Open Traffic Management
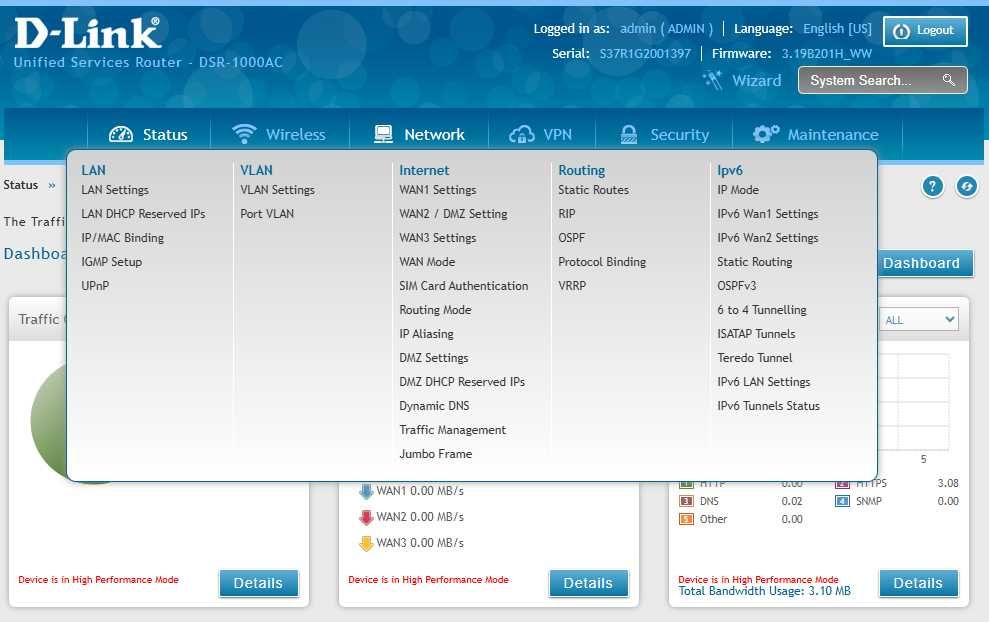The image size is (989, 622). [x=452, y=430]
